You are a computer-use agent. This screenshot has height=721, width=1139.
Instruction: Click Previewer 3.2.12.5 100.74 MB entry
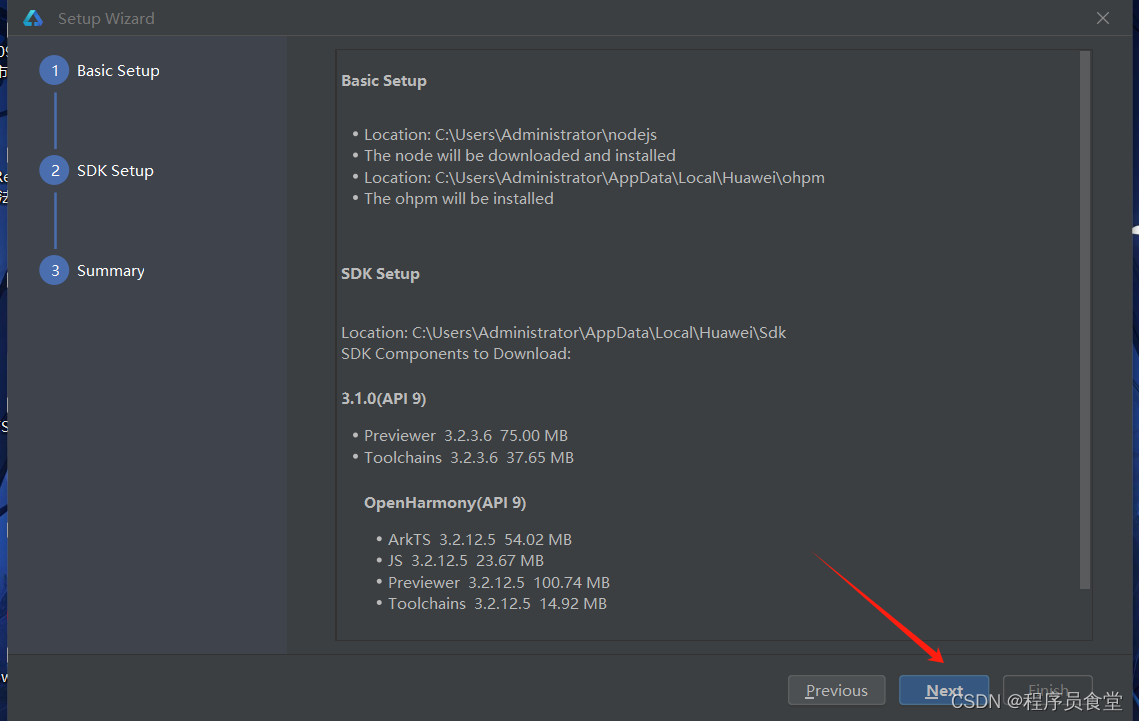pos(498,582)
